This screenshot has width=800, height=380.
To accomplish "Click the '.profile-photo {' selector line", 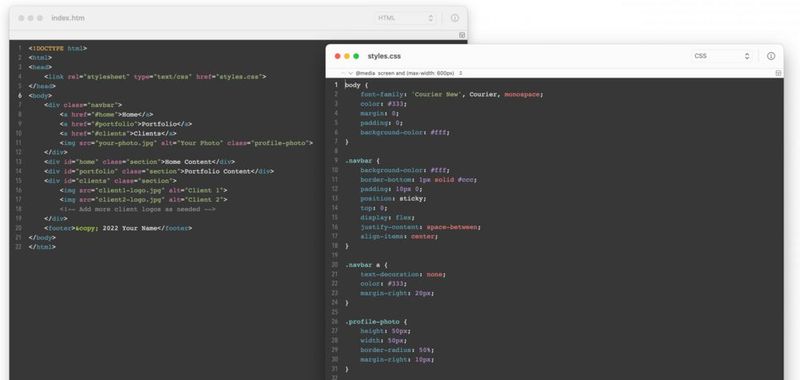I will [x=376, y=322].
